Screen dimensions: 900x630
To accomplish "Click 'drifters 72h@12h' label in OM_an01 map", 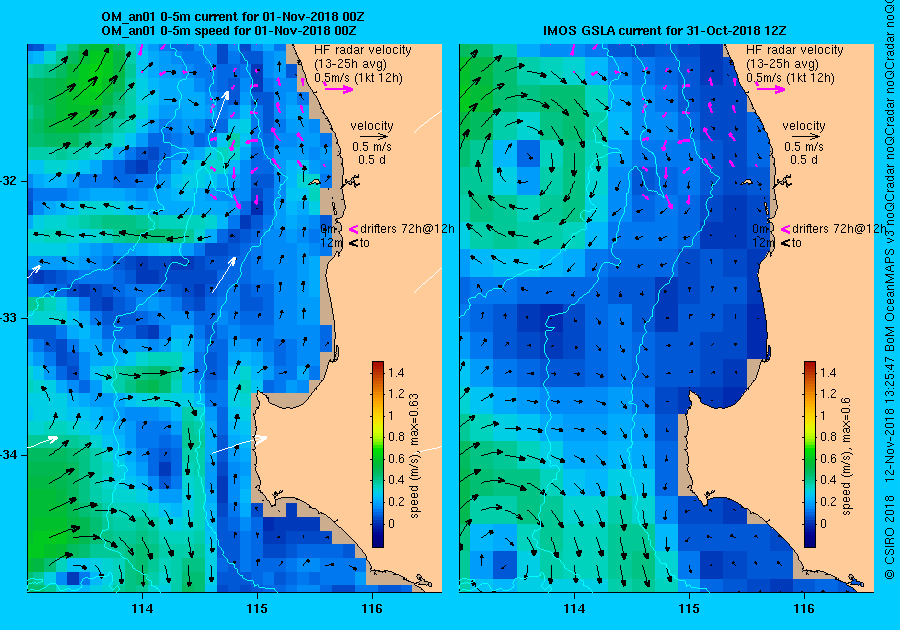I will (x=407, y=229).
